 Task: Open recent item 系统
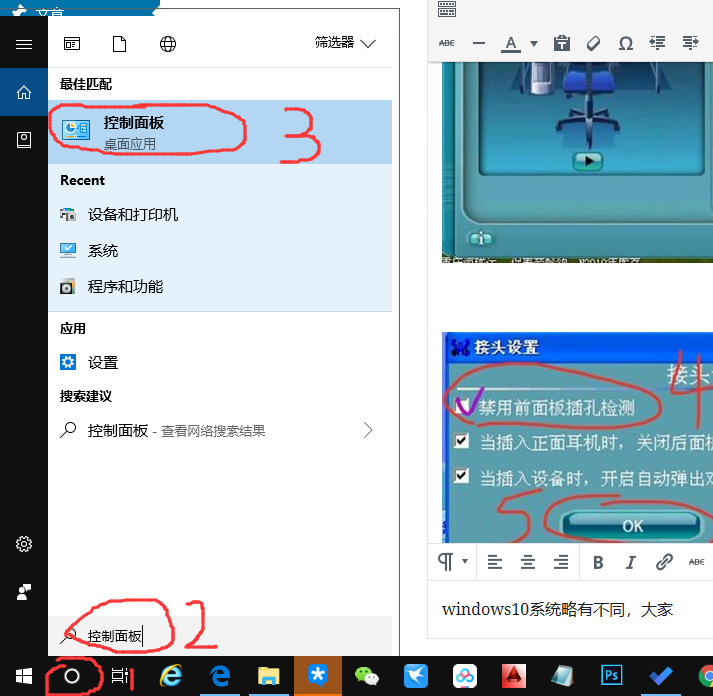[x=220, y=250]
